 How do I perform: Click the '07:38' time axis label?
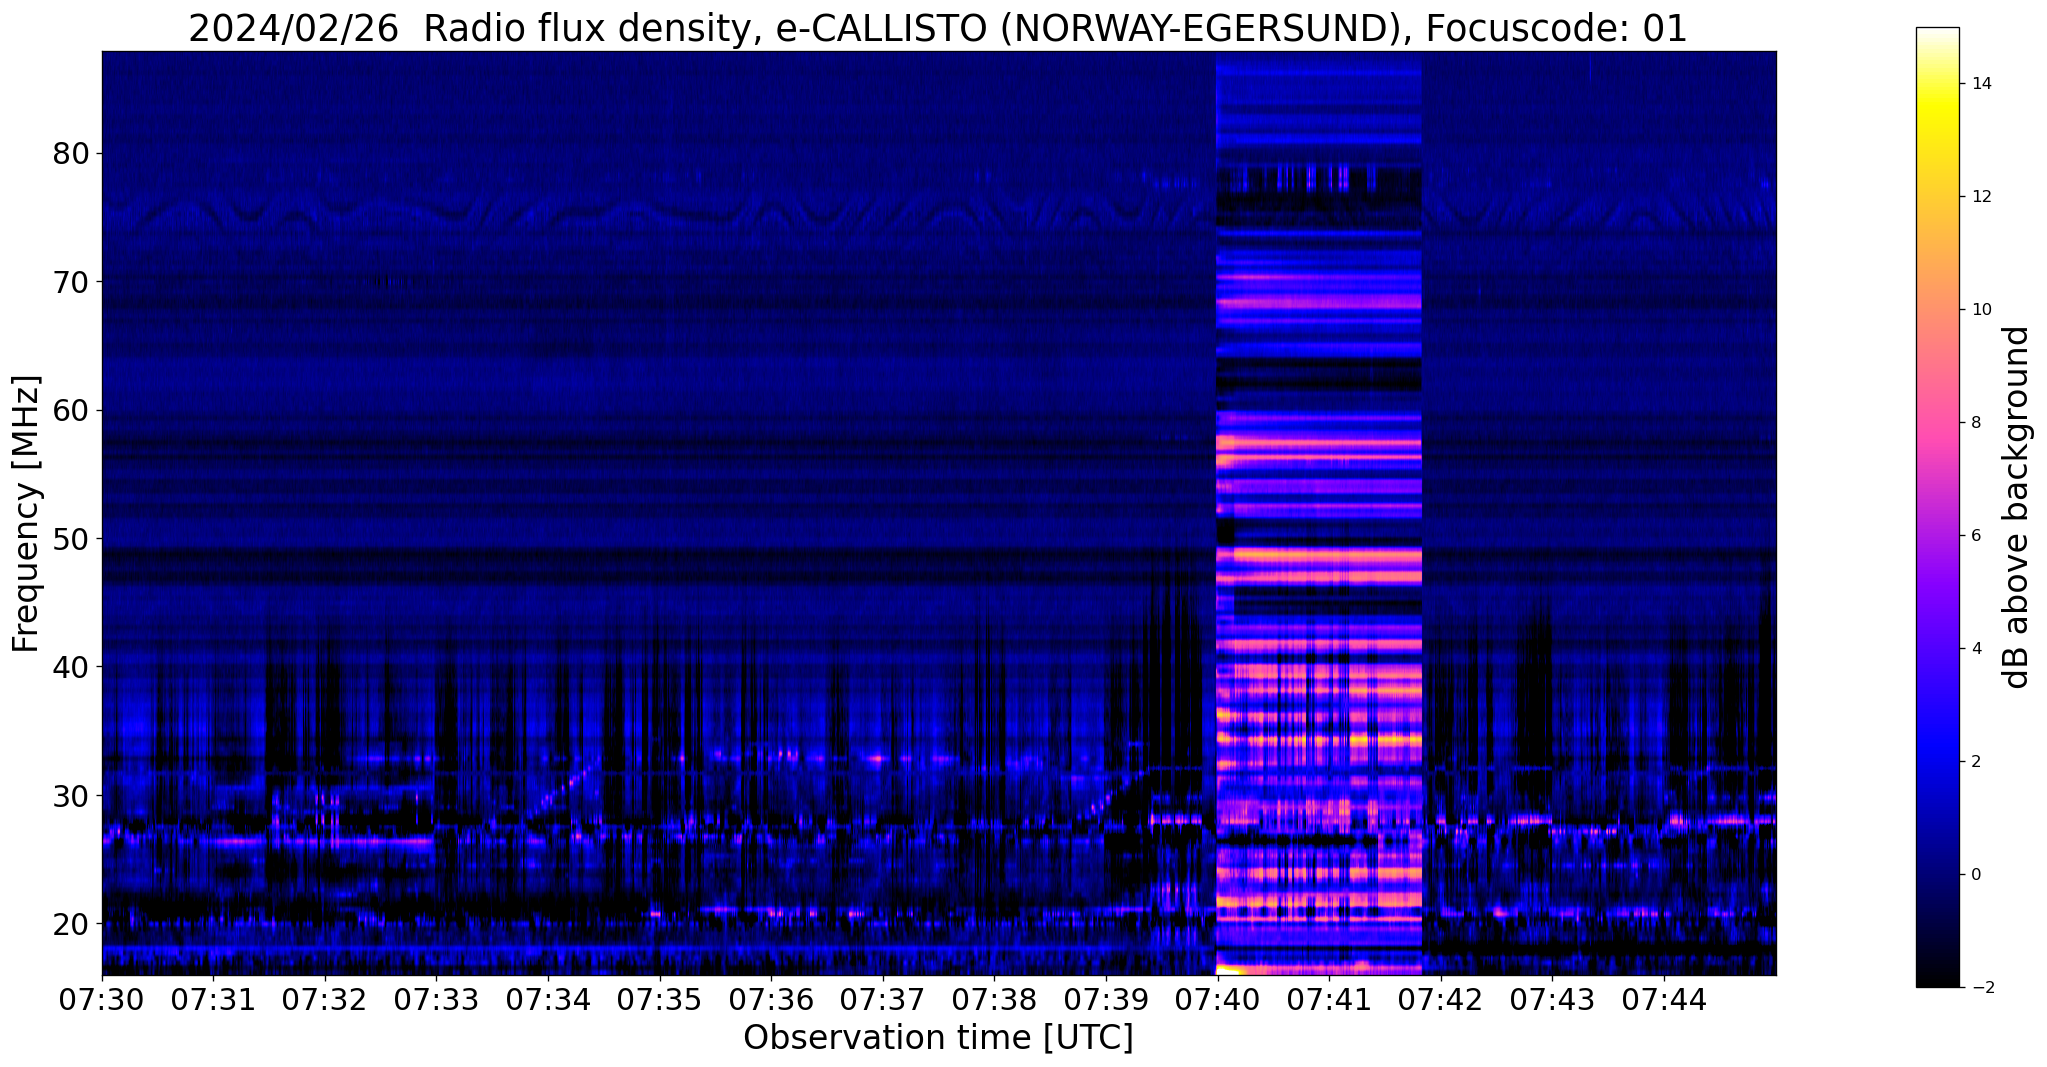click(994, 1000)
